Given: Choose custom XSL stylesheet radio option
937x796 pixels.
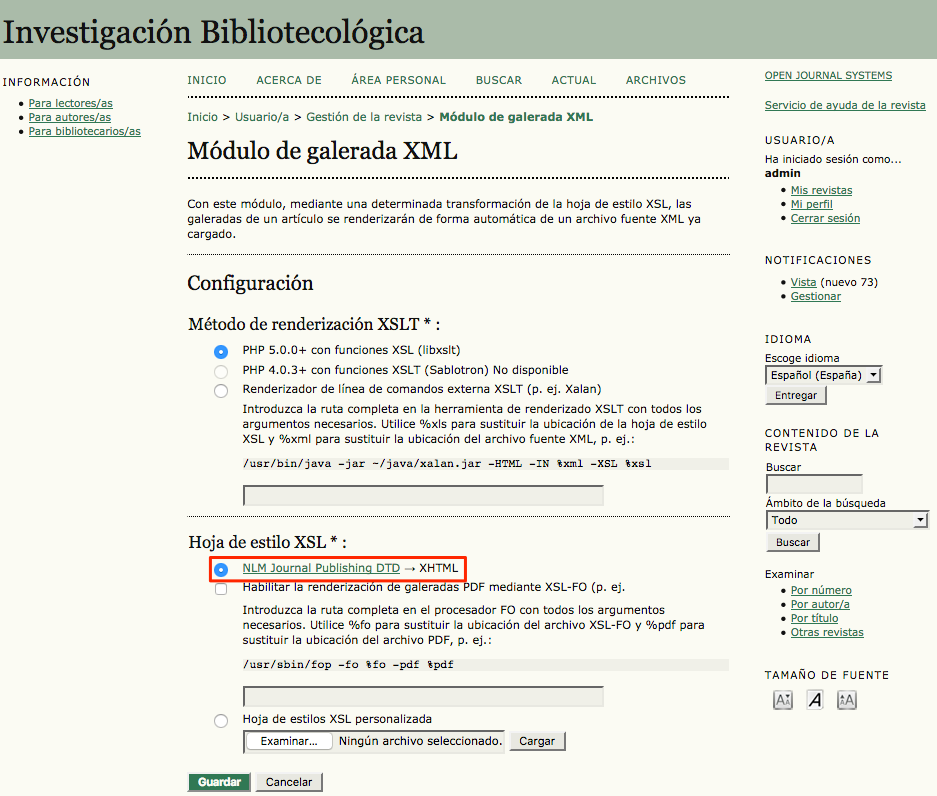Looking at the screenshot, I should [221, 720].
